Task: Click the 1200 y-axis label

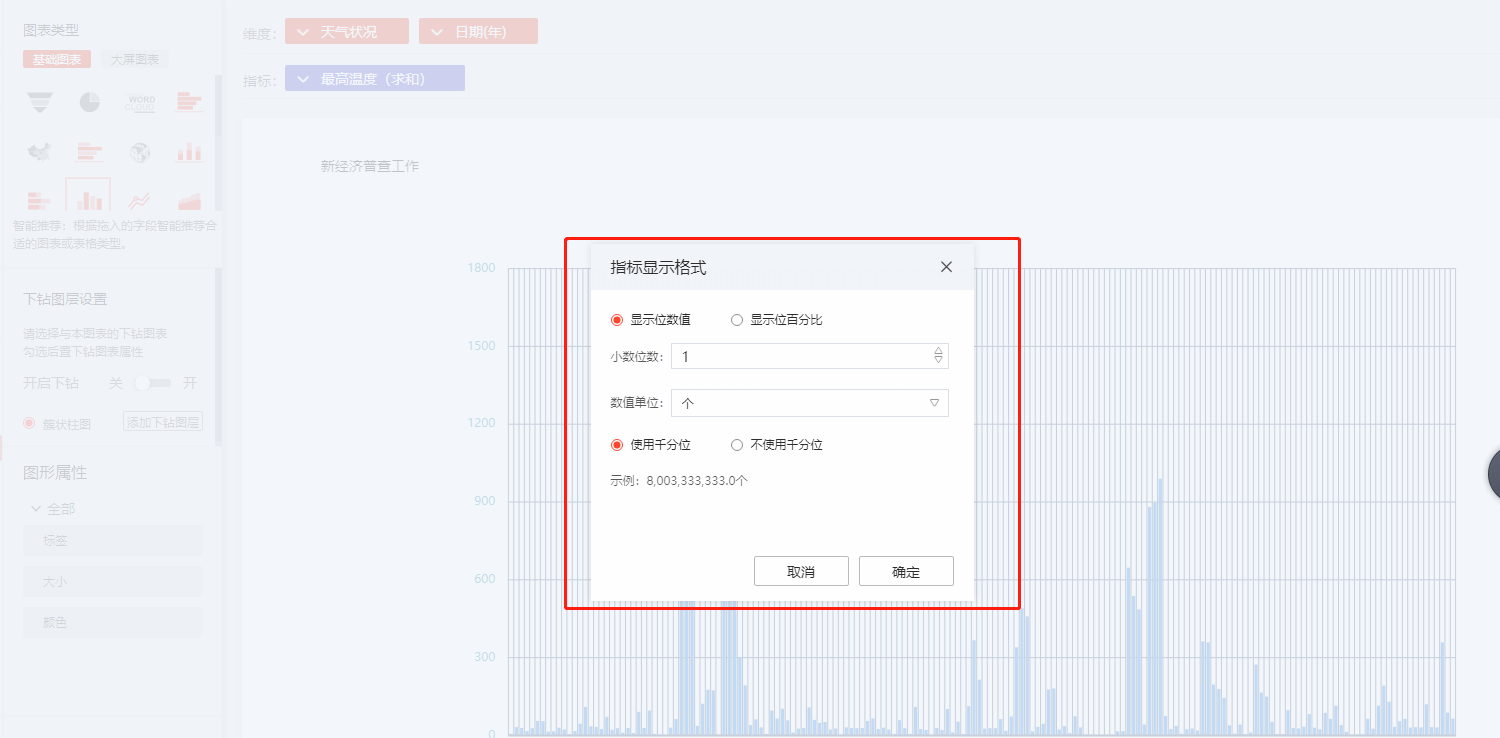Action: click(x=481, y=424)
